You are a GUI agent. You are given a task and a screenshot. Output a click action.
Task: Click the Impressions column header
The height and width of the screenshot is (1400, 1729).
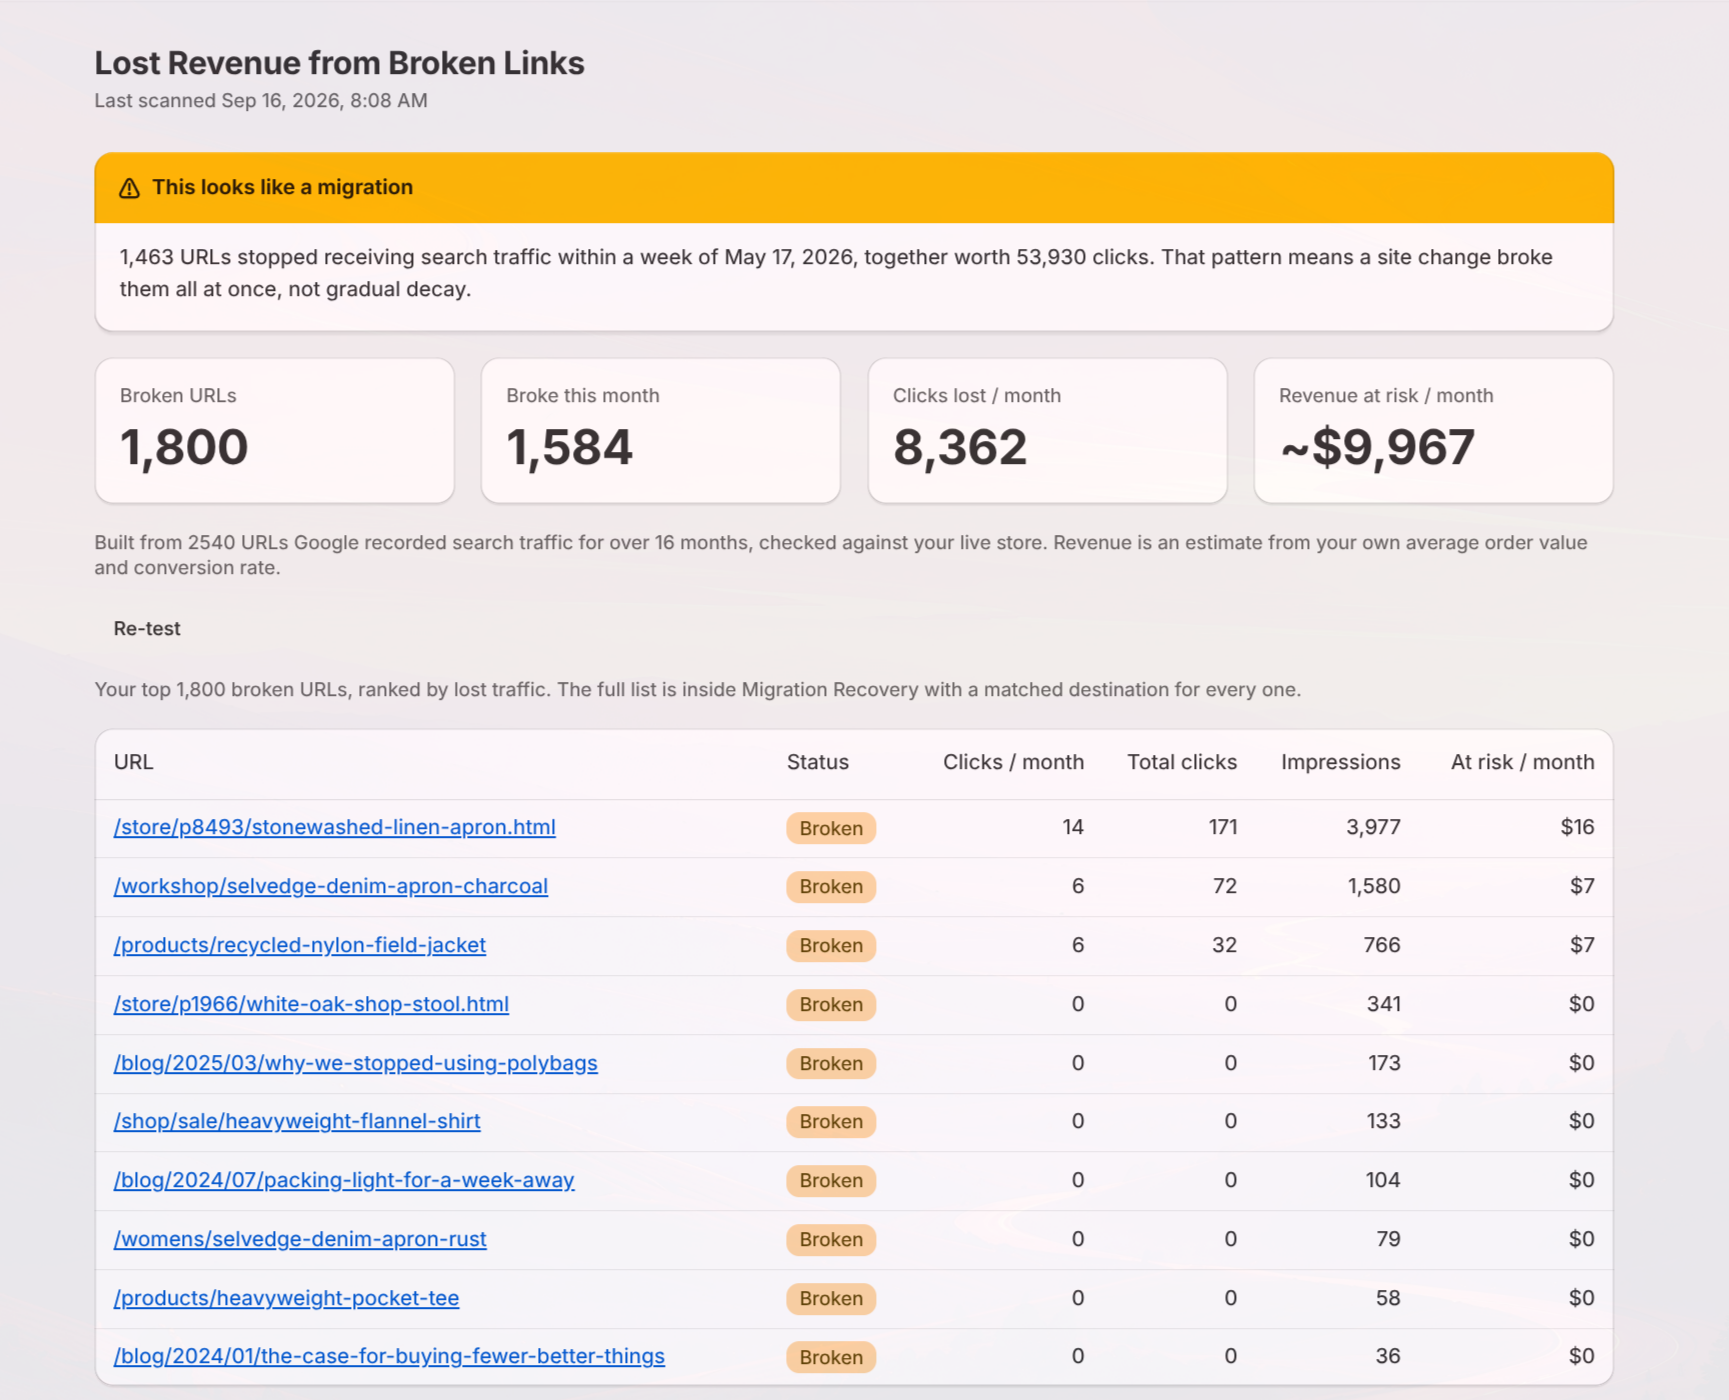(1340, 762)
